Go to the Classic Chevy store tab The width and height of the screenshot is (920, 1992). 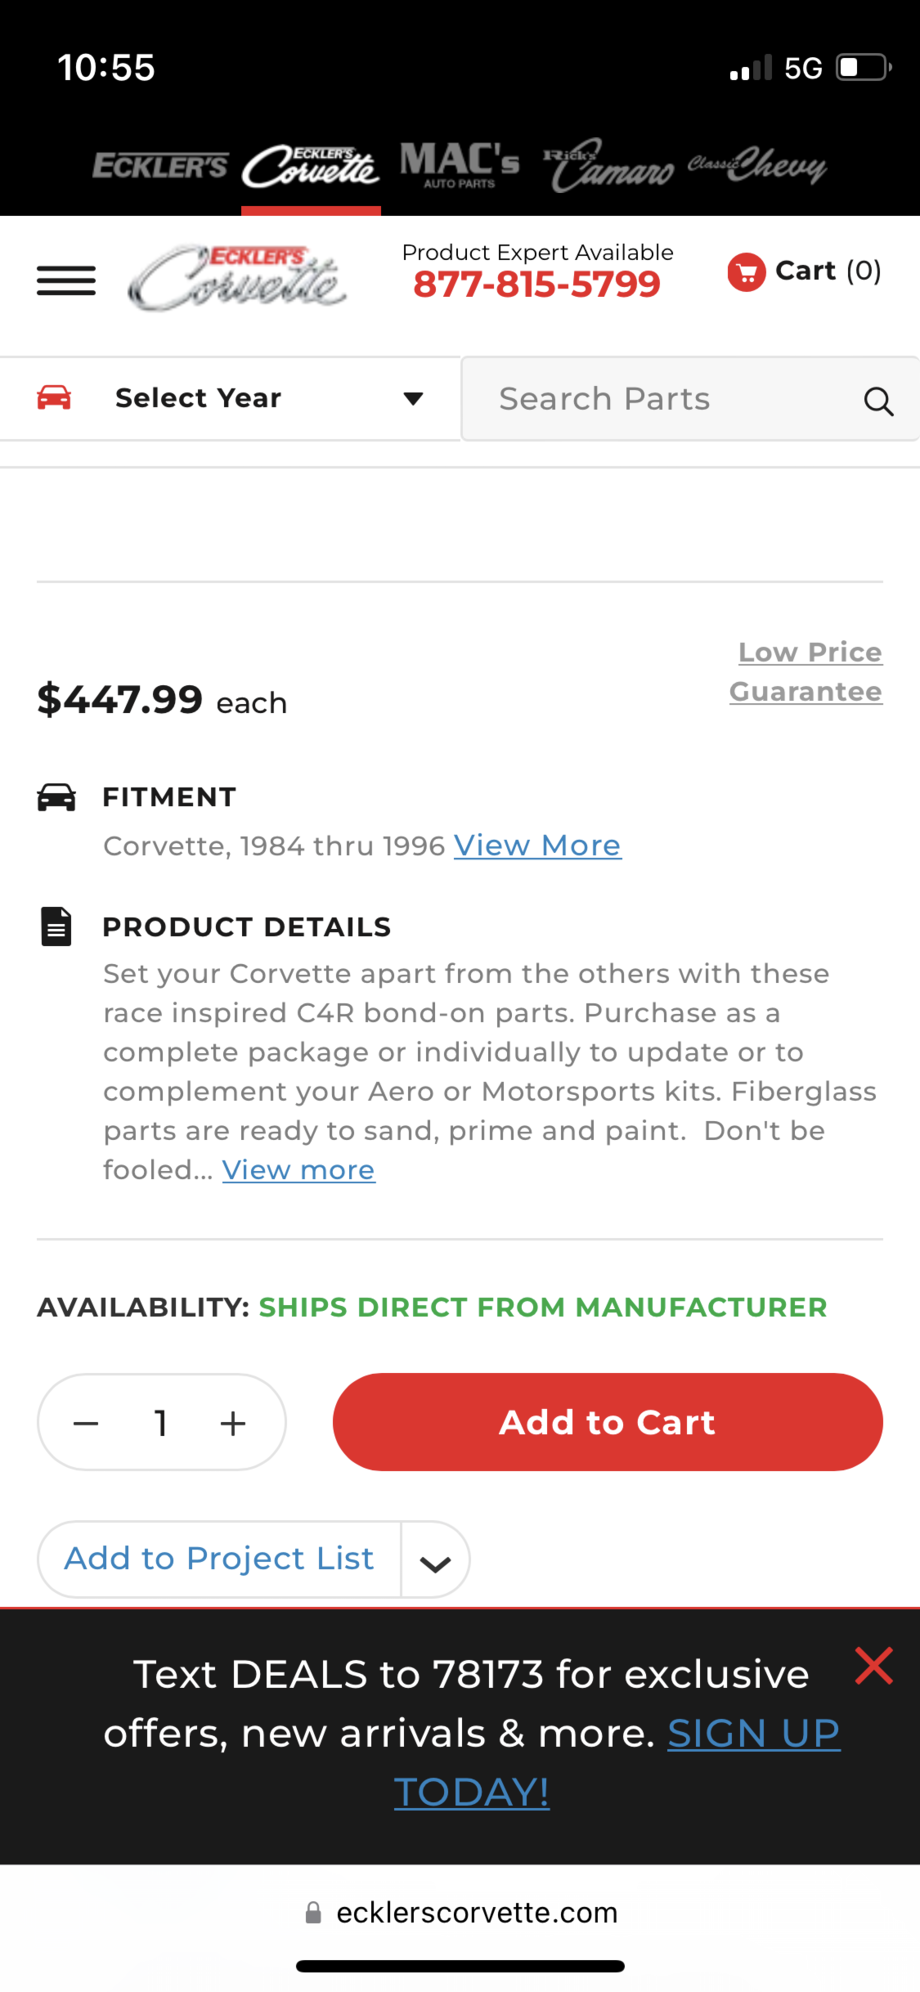click(x=757, y=165)
